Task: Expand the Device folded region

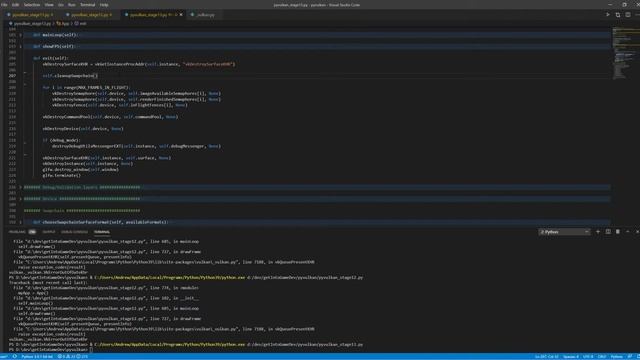Action: coord(21,199)
